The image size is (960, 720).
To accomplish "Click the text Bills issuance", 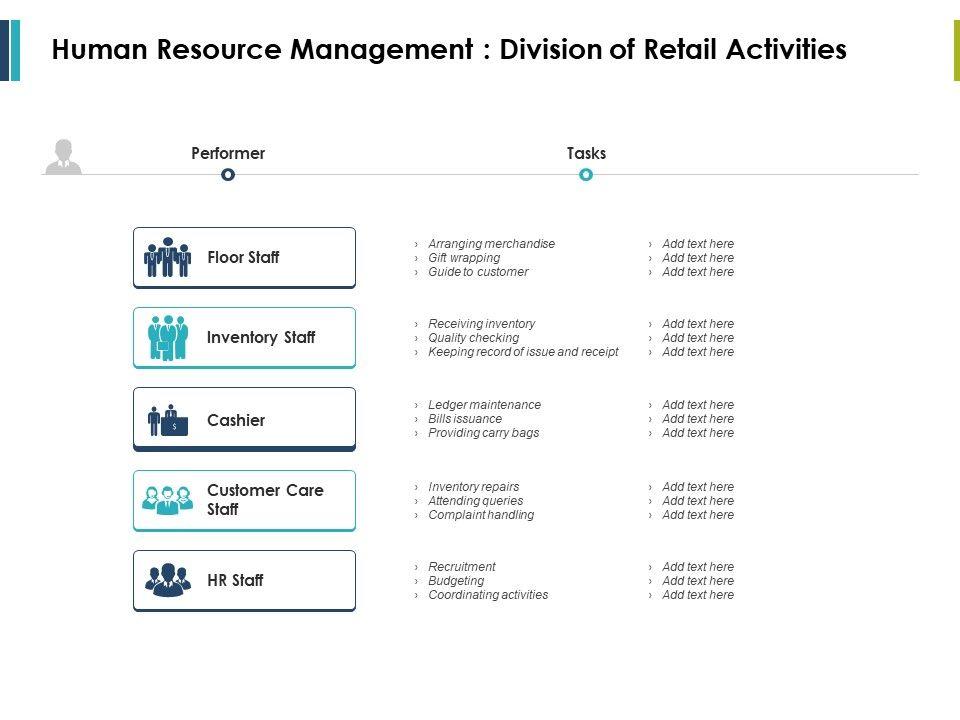I will click(465, 419).
